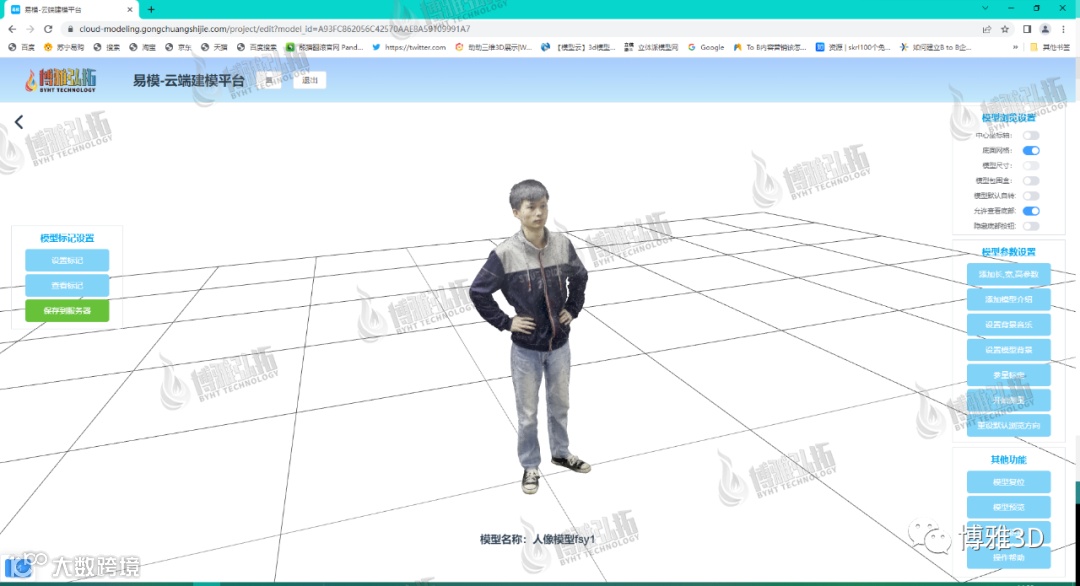Image resolution: width=1080 pixels, height=586 pixels.
Task: Click the 其他功能 heading
Action: click(1008, 459)
